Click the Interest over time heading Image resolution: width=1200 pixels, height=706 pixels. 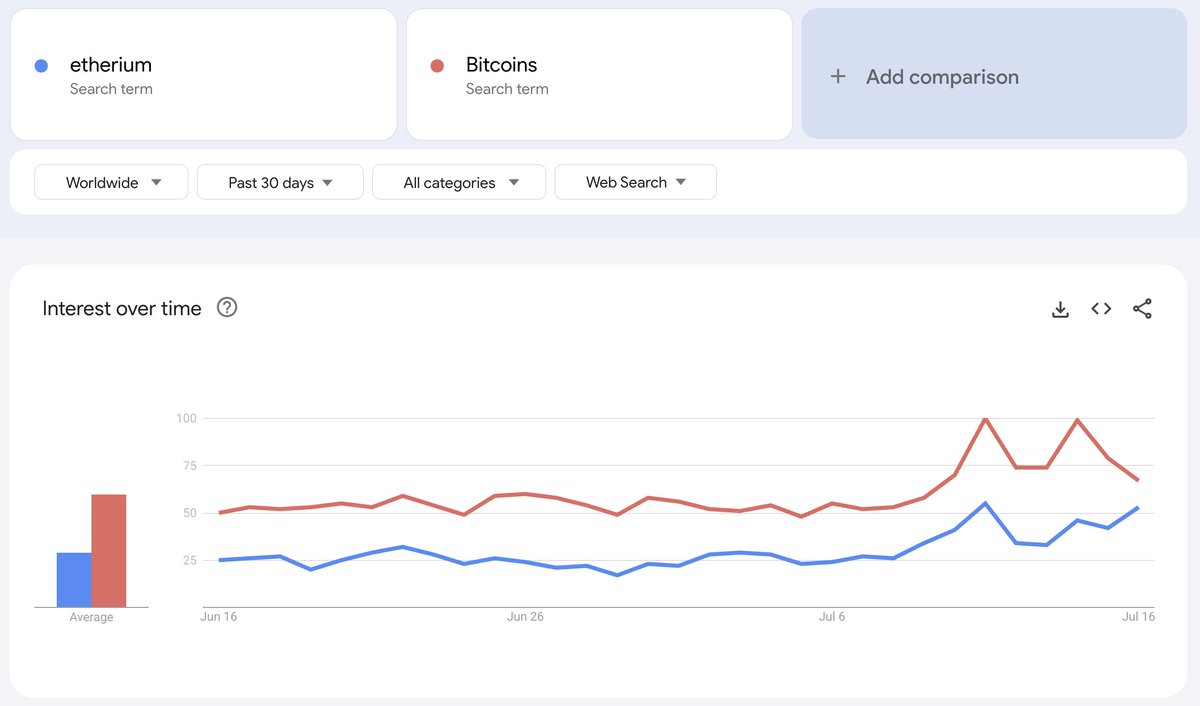point(122,308)
